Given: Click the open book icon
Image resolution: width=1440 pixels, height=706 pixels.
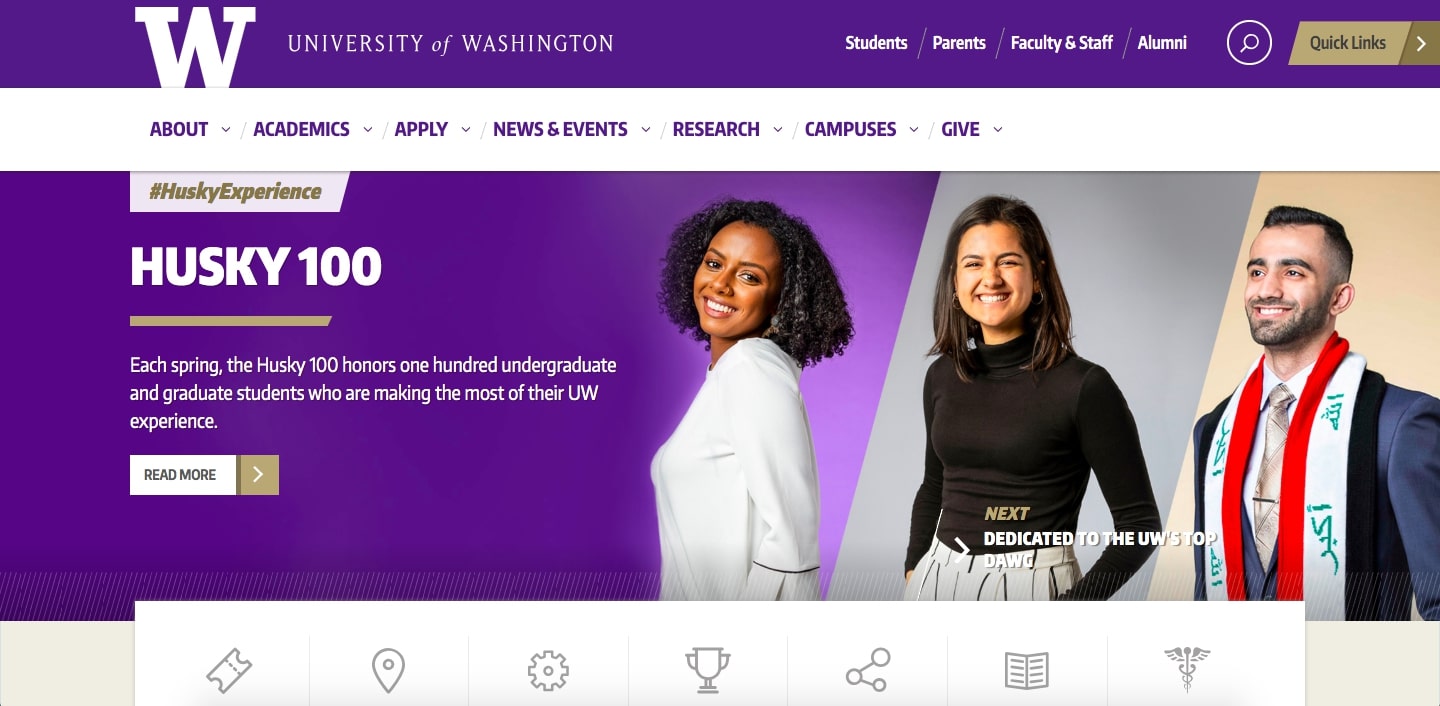Looking at the screenshot, I should (1026, 670).
